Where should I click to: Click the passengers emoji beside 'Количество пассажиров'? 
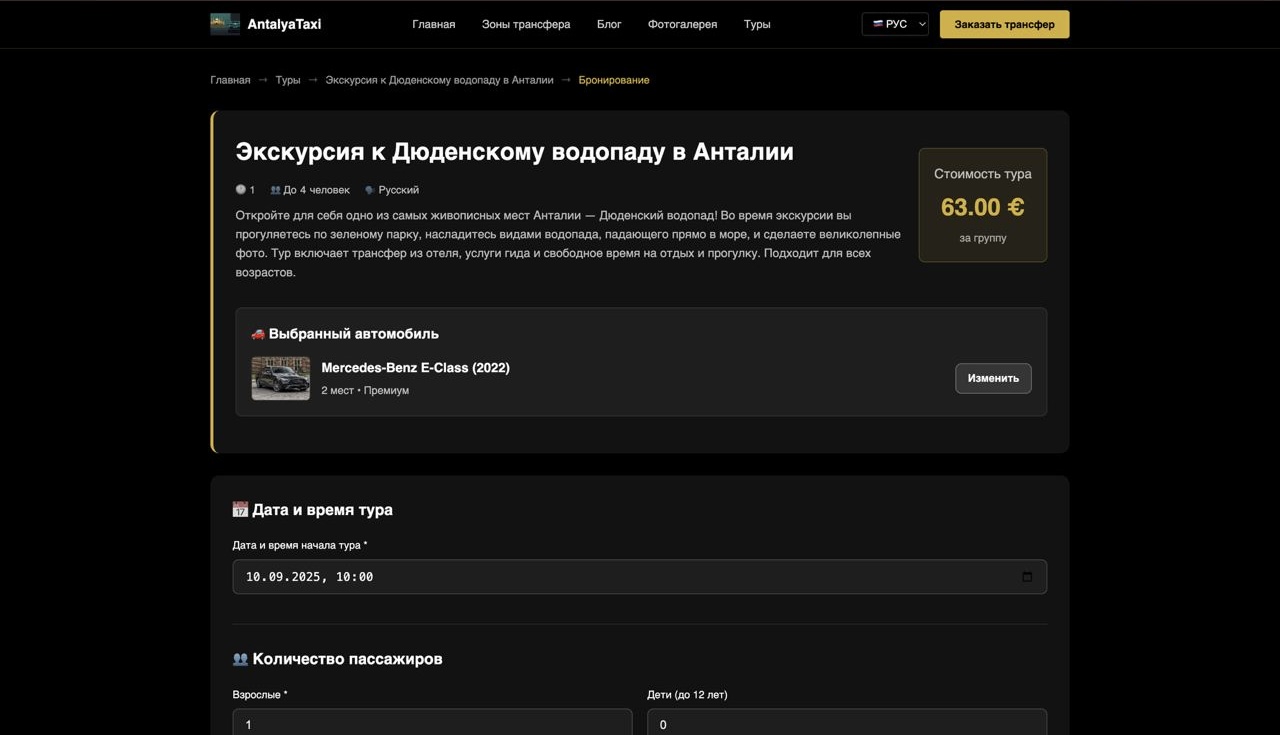point(239,658)
